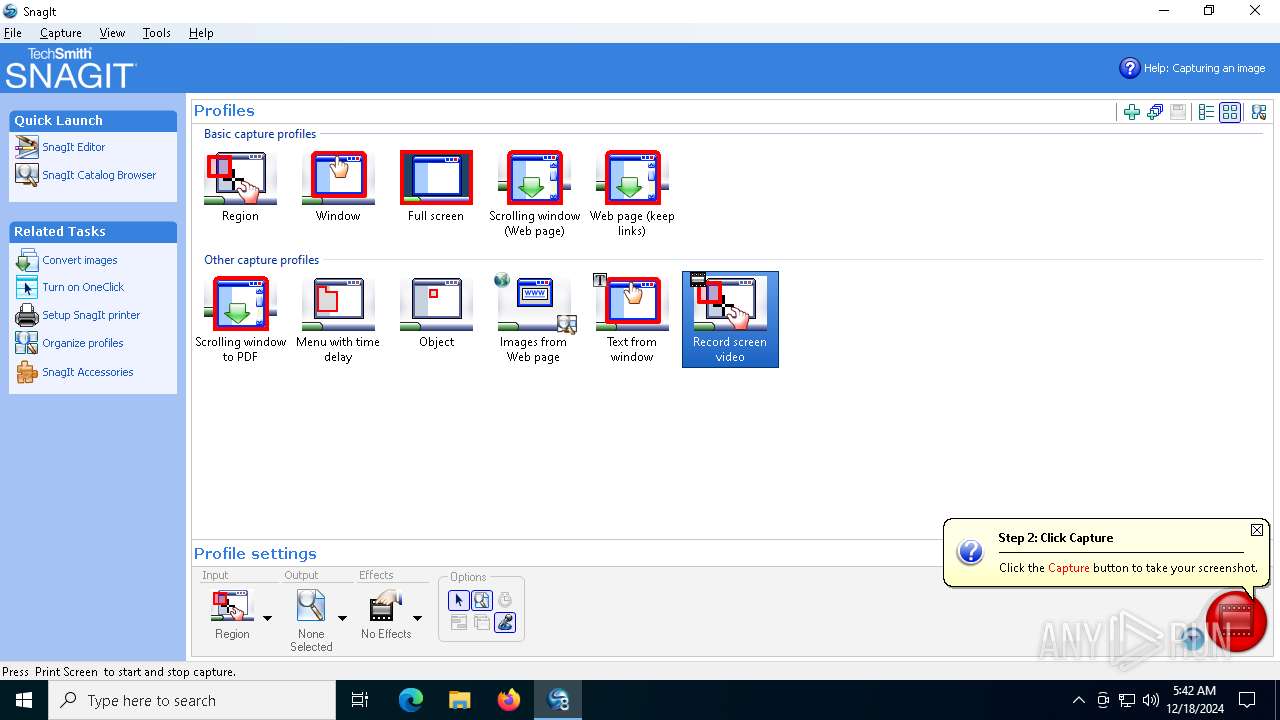The image size is (1280, 720).
Task: Click the SnagIt Accessories puzzle icon
Action: coord(27,372)
